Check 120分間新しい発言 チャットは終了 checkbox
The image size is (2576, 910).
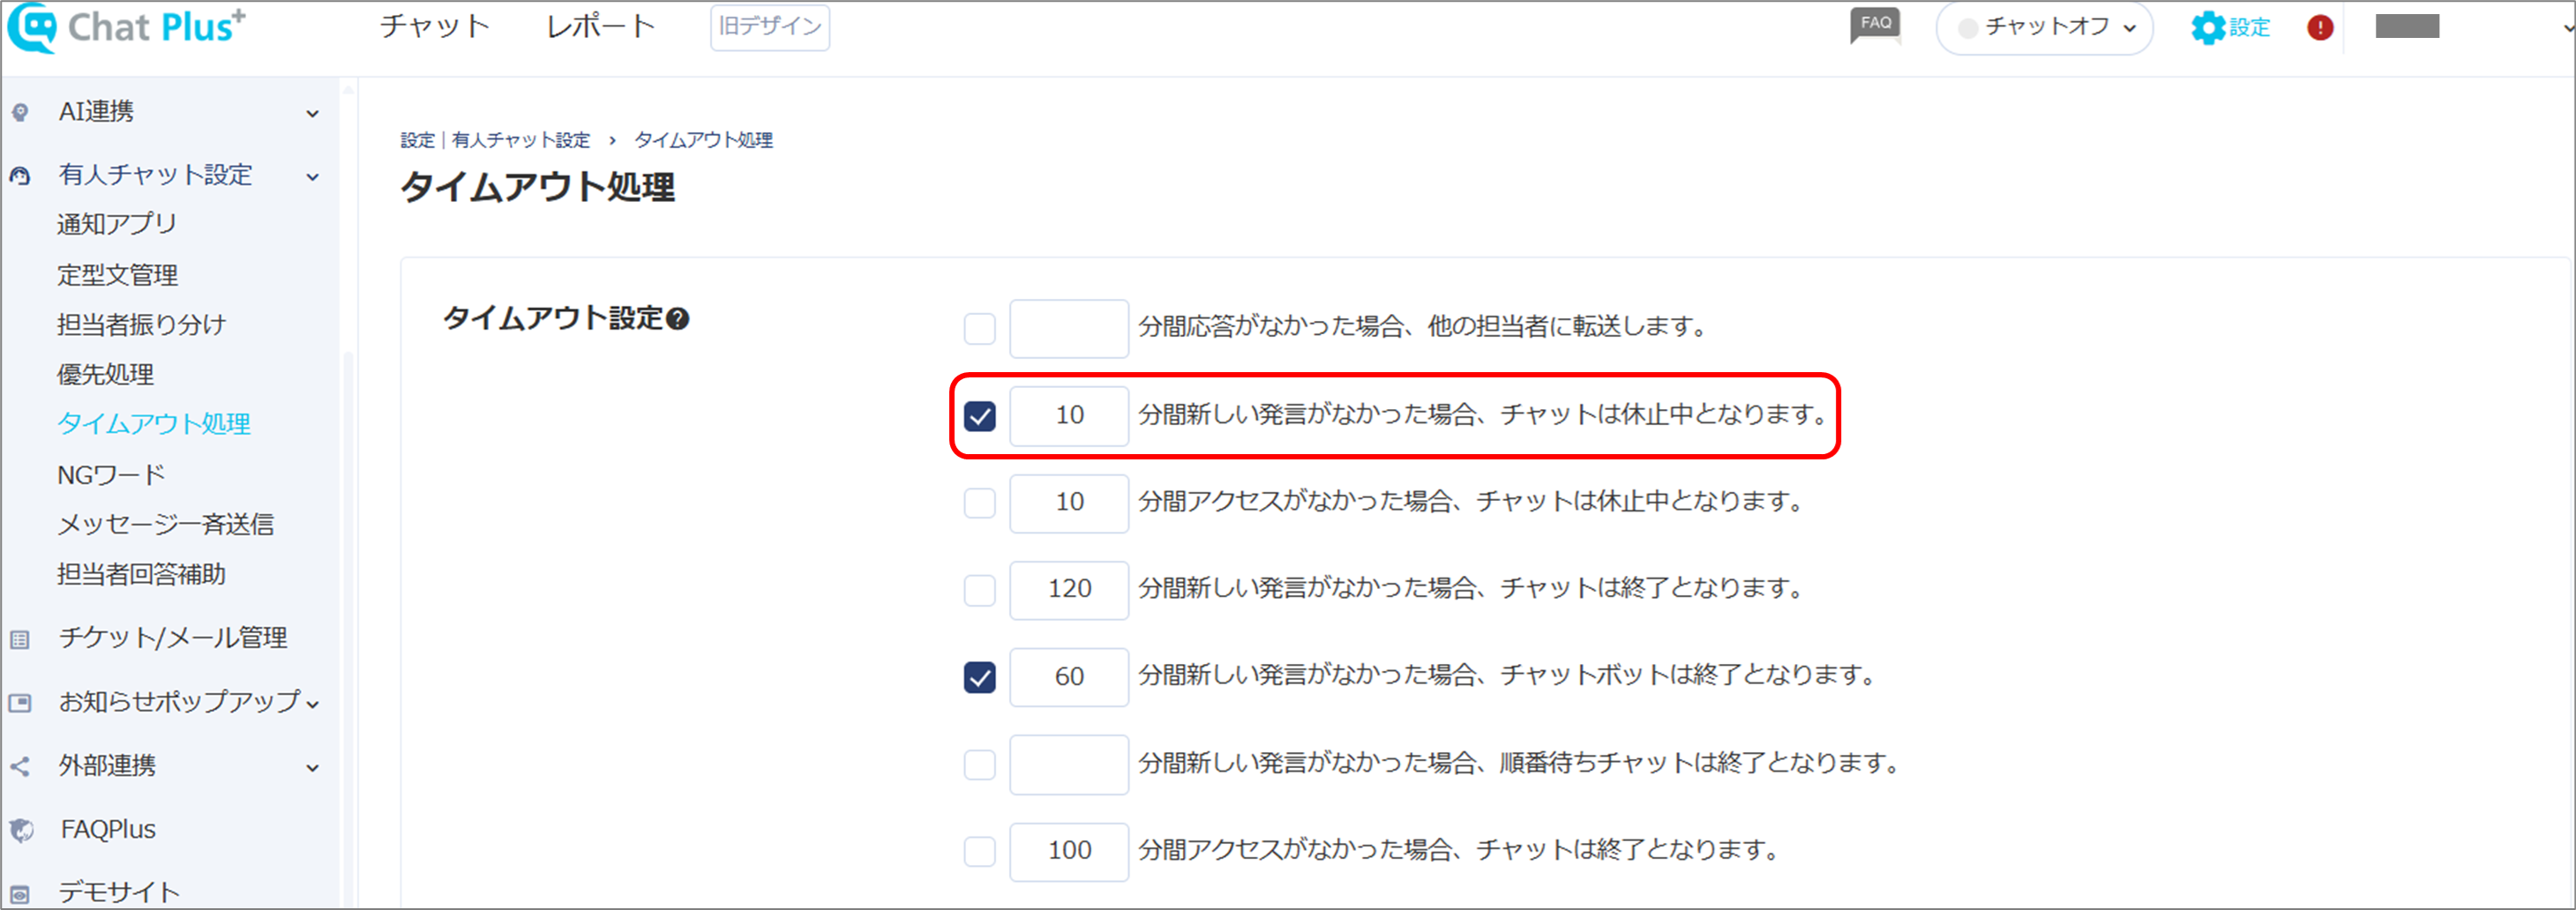click(980, 590)
